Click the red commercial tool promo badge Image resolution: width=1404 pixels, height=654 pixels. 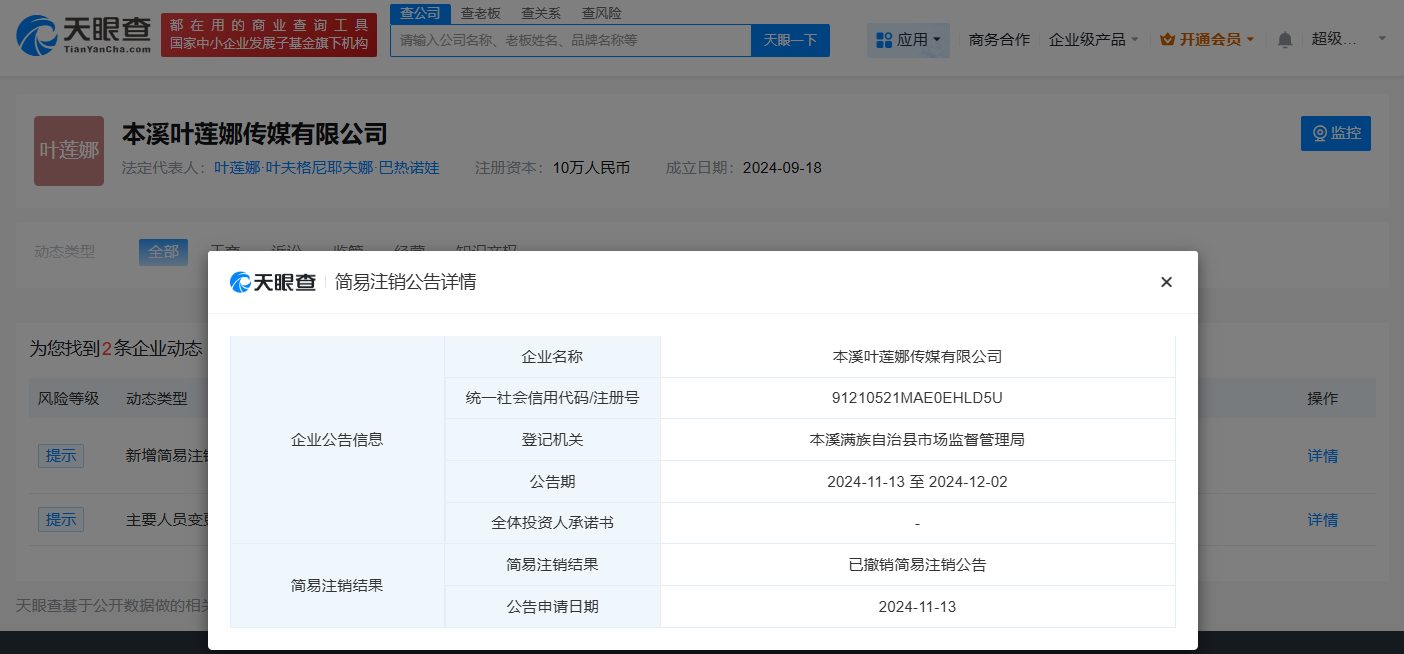[268, 33]
